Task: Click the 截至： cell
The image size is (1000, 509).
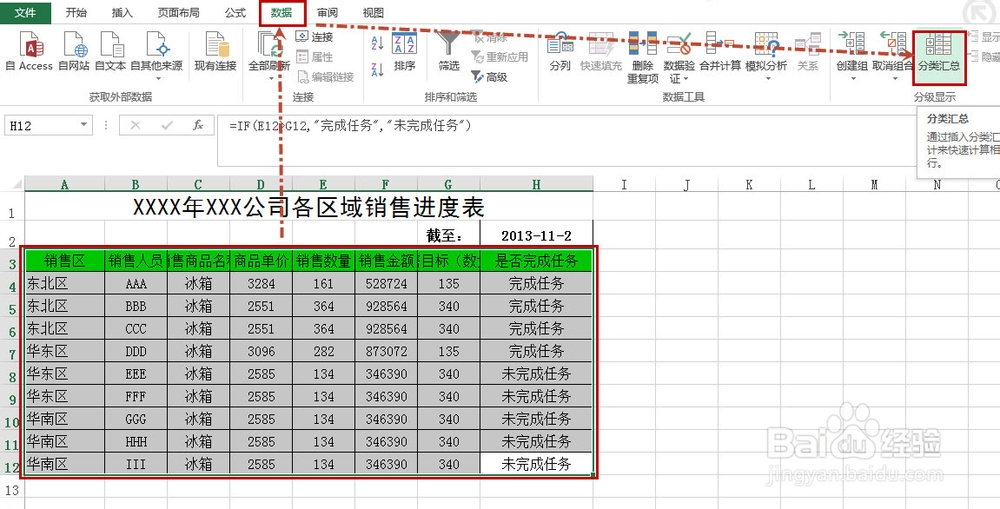Action: (449, 235)
